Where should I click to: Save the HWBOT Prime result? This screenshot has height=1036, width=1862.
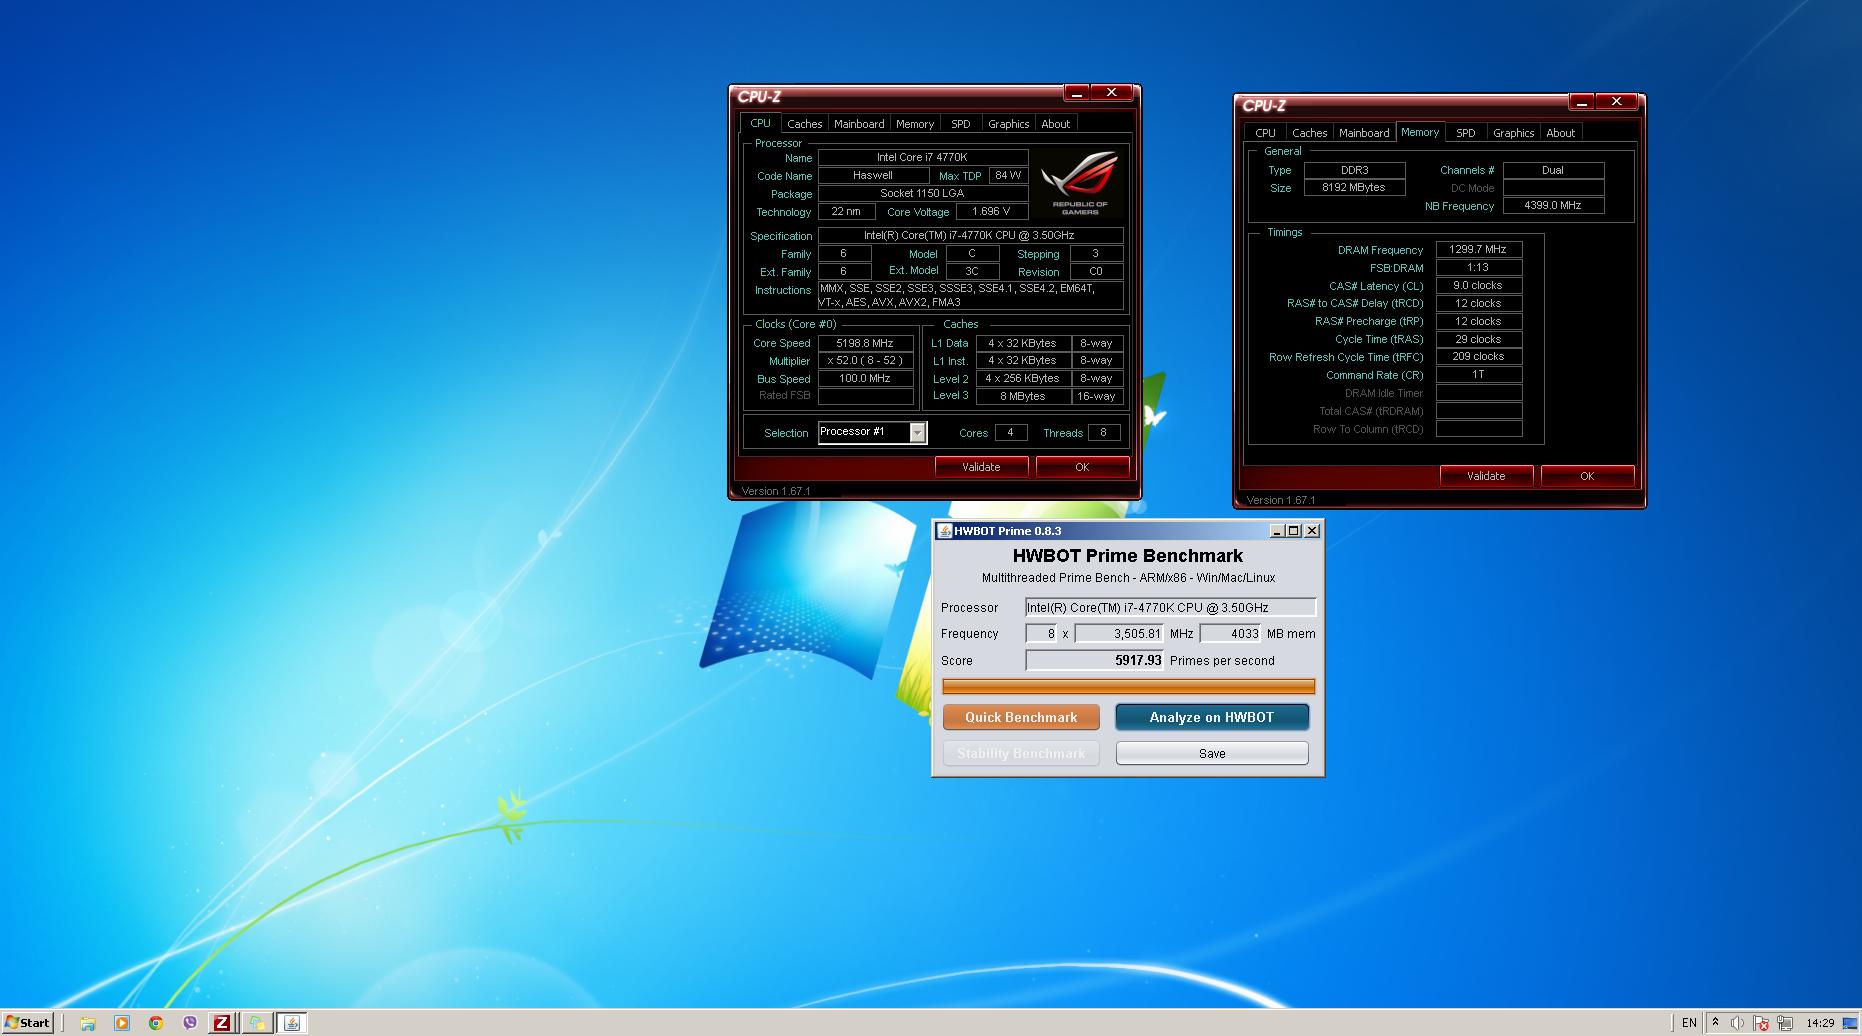pyautogui.click(x=1212, y=753)
